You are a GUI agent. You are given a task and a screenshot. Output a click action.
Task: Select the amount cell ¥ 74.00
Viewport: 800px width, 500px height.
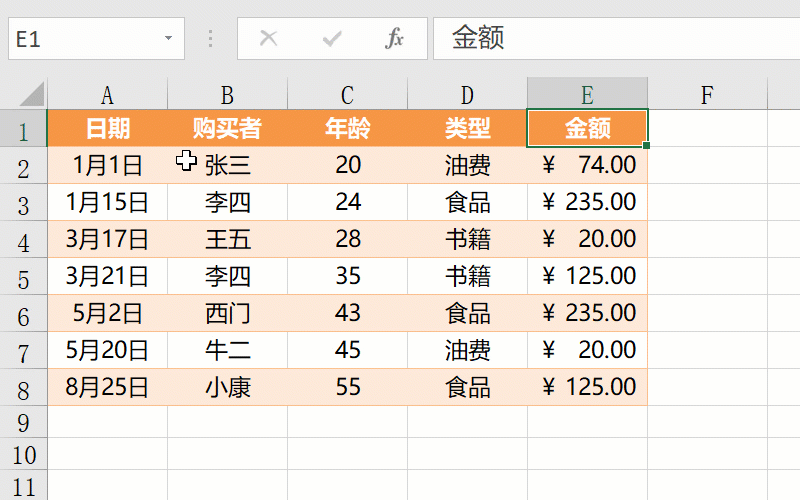point(587,165)
